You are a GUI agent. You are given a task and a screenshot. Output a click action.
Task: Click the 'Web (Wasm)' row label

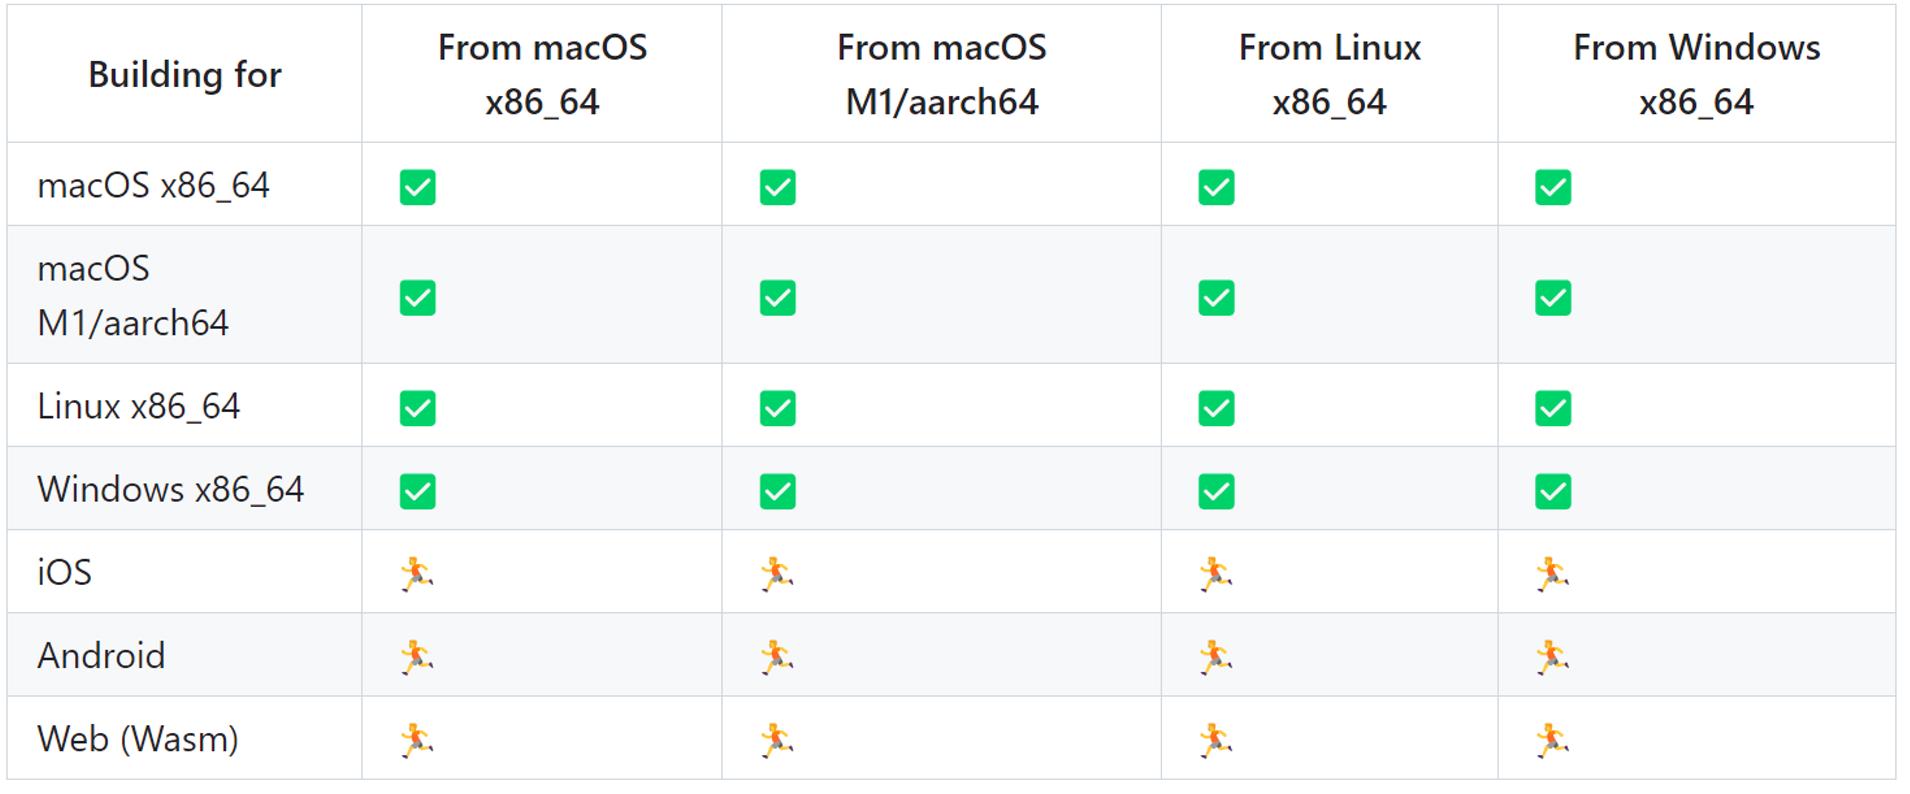click(x=138, y=739)
